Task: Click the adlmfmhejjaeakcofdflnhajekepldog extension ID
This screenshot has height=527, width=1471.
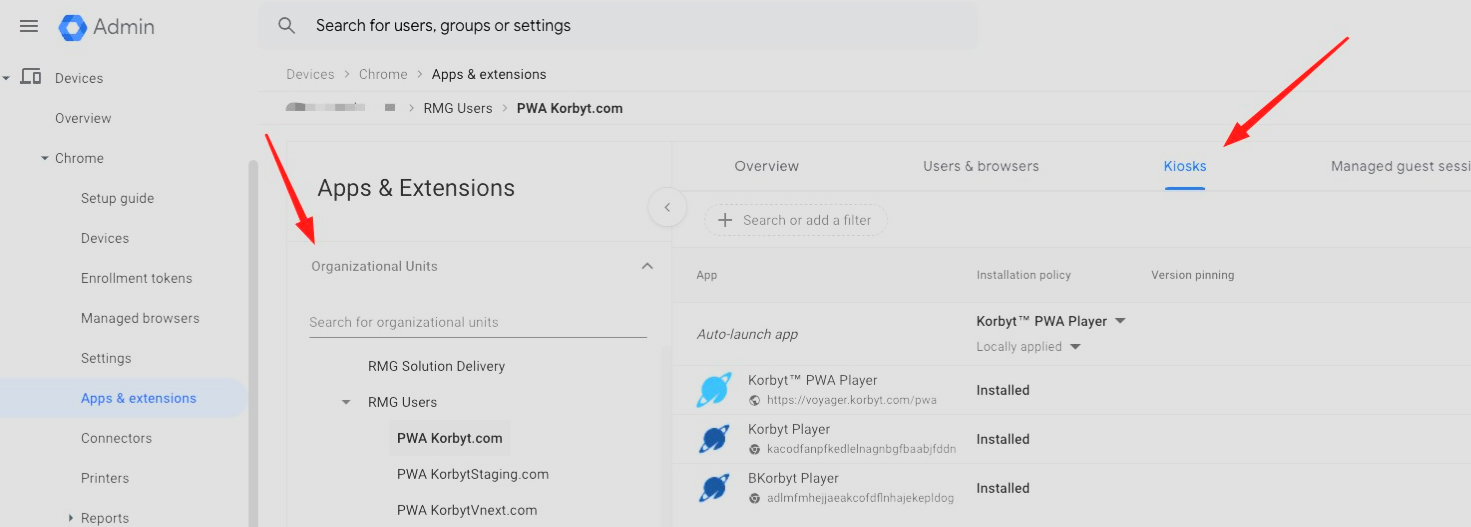Action: click(860, 498)
